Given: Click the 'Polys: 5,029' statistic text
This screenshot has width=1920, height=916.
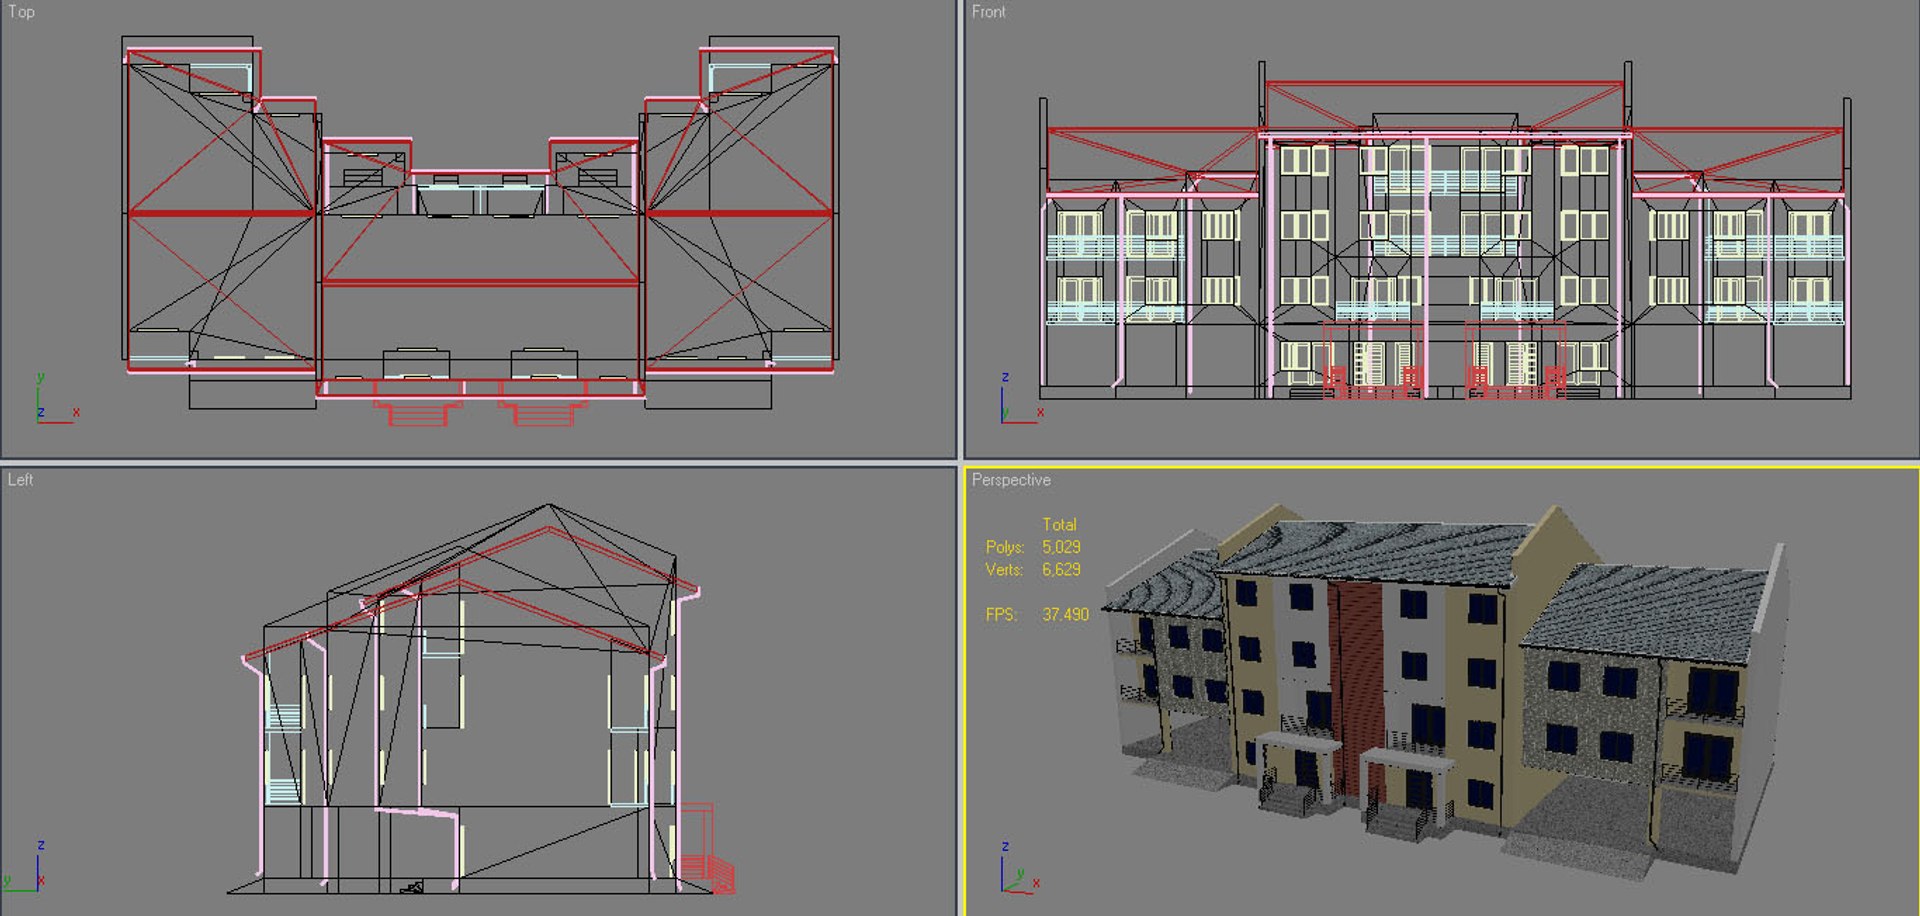Looking at the screenshot, I should [x=1033, y=547].
